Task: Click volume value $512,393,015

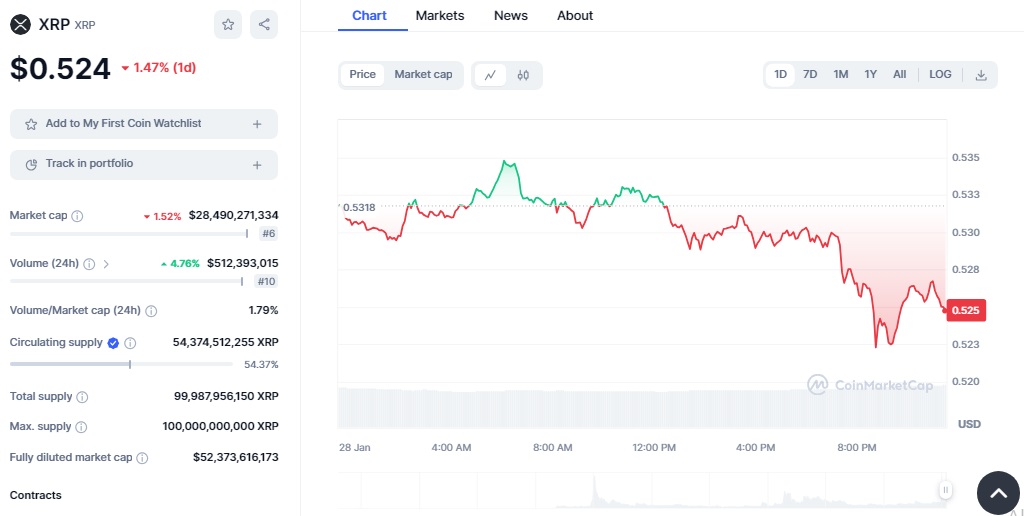Action: [242, 264]
